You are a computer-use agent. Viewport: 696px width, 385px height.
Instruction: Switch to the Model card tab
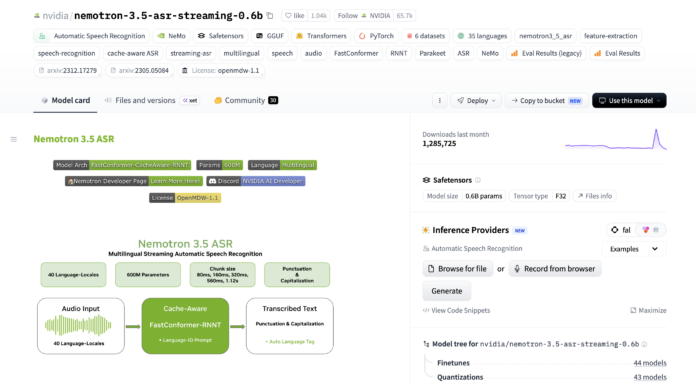[65, 100]
